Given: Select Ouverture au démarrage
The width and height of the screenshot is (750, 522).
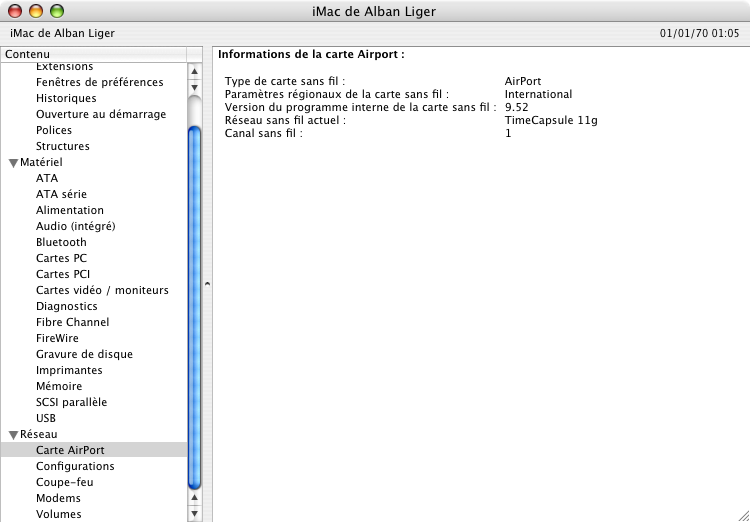Looking at the screenshot, I should 101,114.
